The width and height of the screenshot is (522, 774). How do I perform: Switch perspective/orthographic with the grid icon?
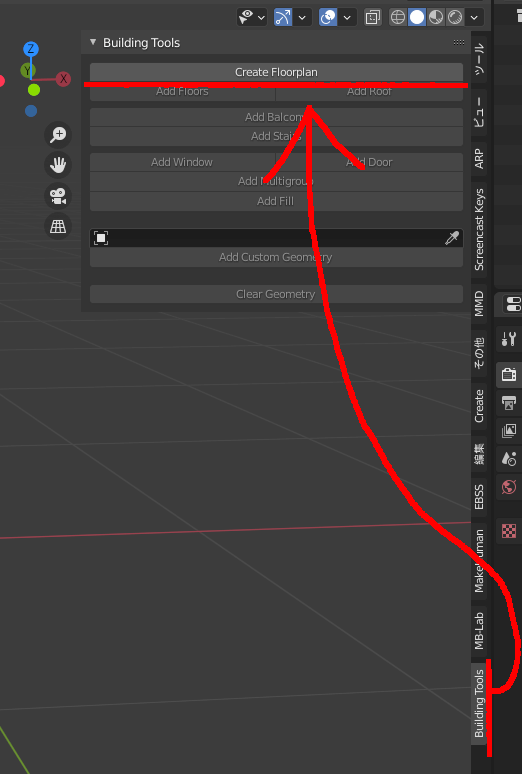(x=58, y=227)
